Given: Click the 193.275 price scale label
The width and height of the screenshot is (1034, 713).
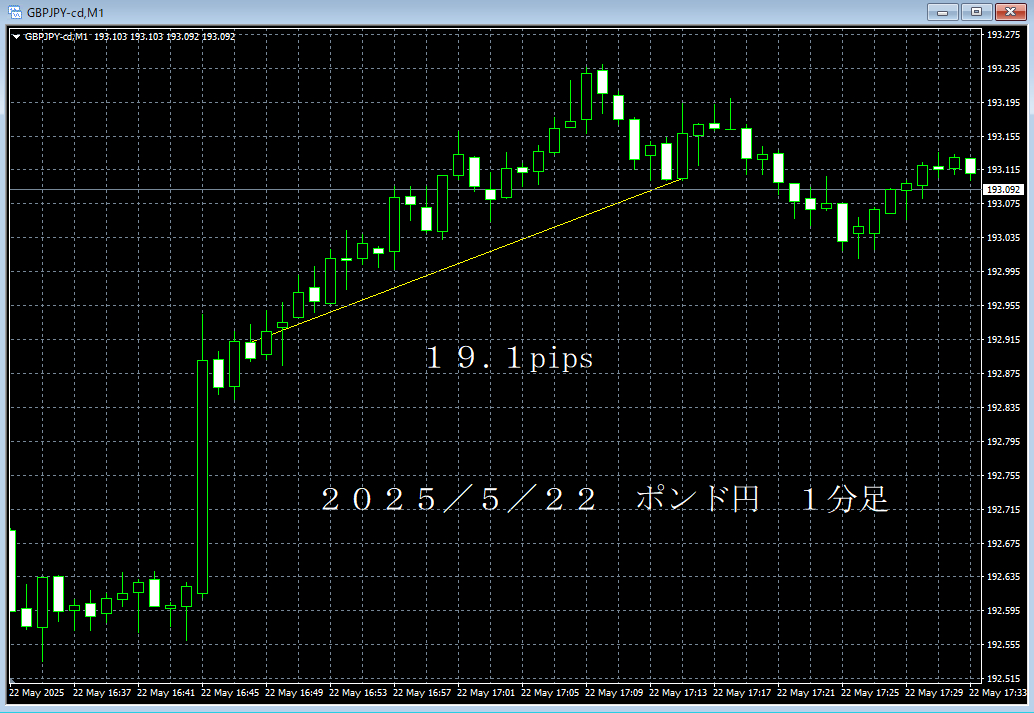Looking at the screenshot, I should click(x=1002, y=35).
